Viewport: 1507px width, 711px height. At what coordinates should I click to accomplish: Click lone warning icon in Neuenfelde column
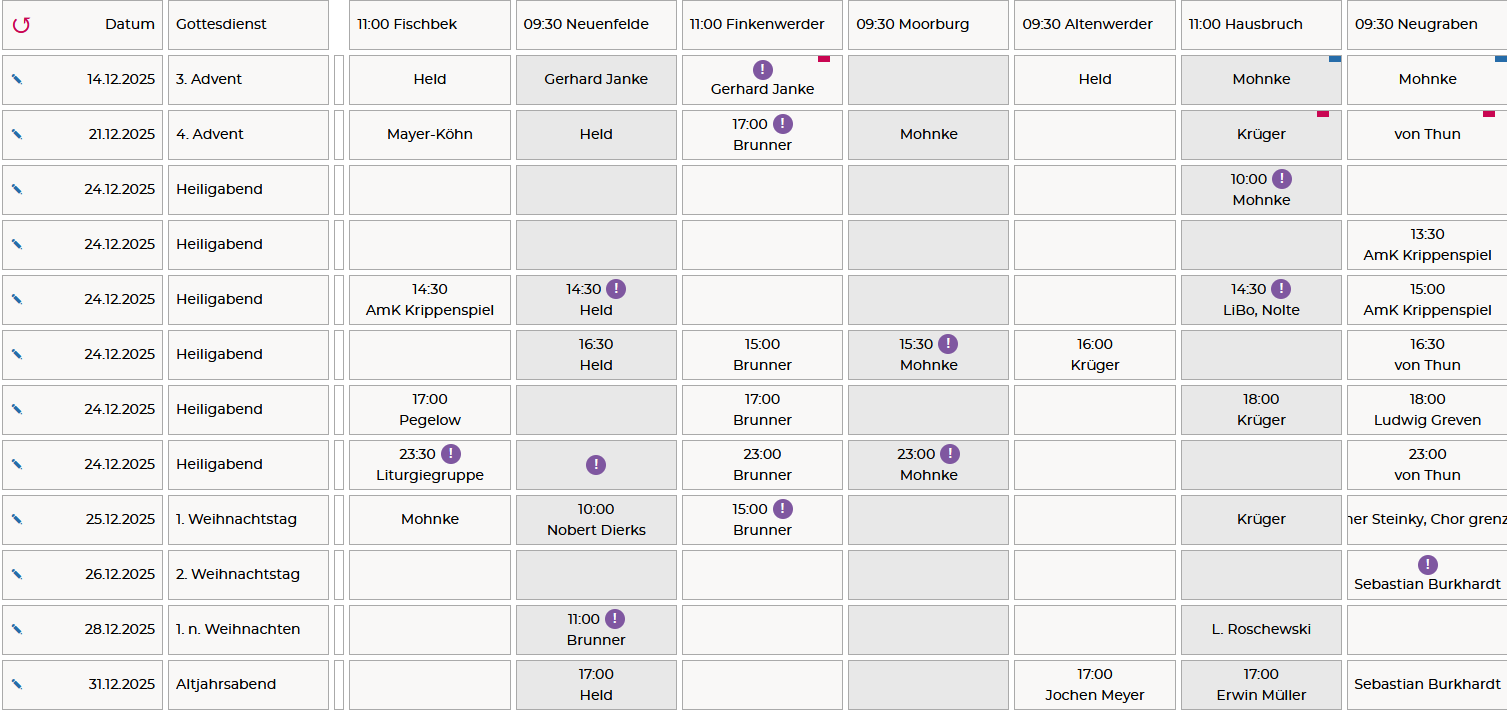[x=596, y=464]
